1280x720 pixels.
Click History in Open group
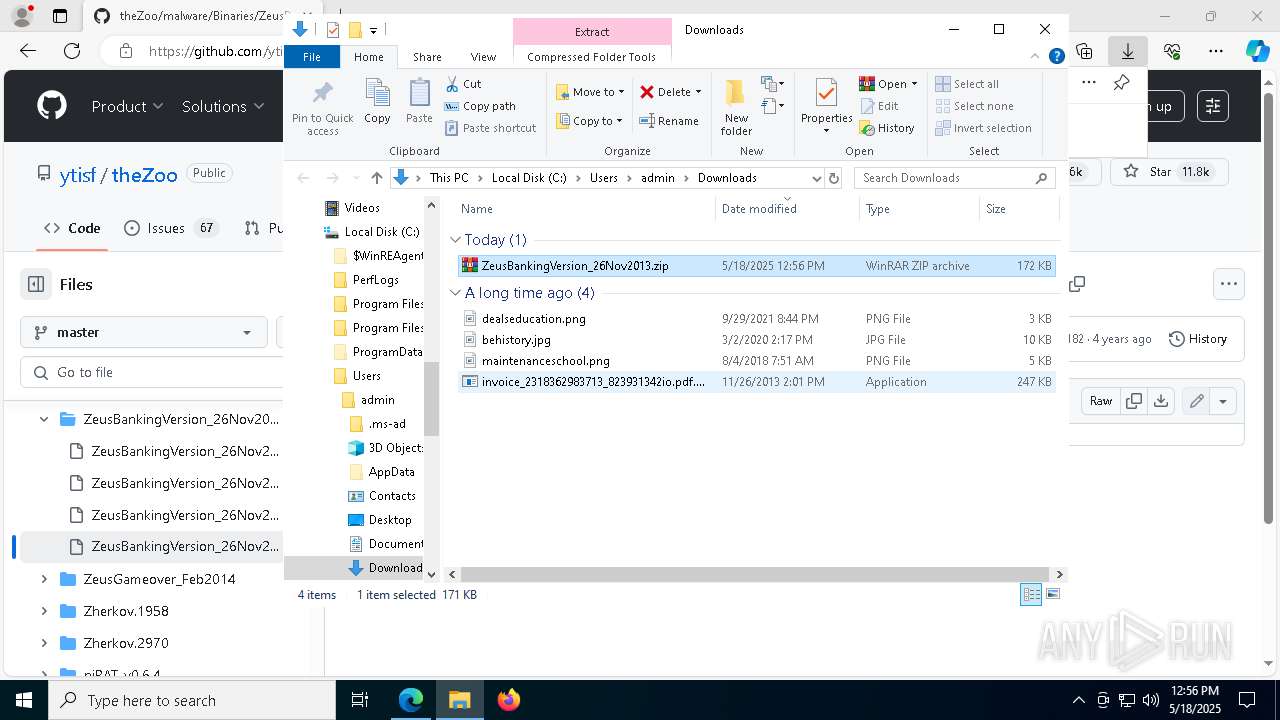coord(887,128)
